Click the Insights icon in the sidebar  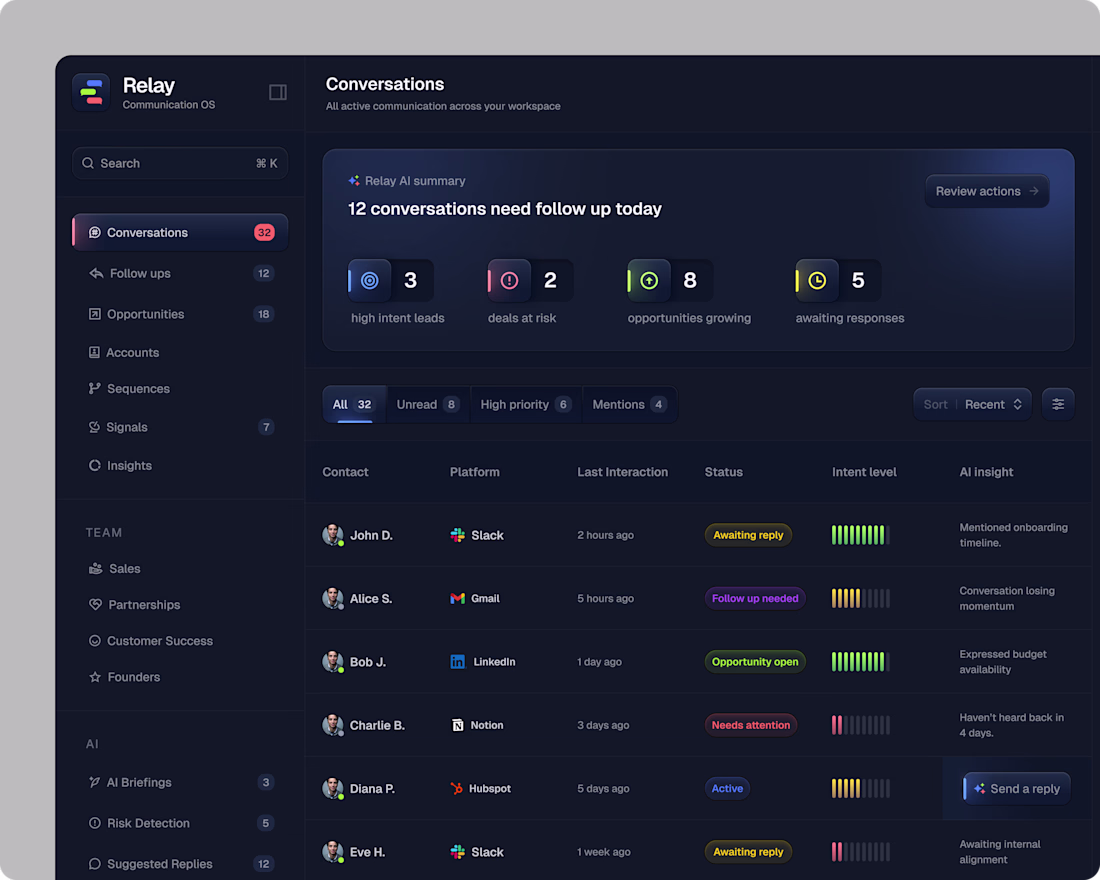(x=95, y=465)
